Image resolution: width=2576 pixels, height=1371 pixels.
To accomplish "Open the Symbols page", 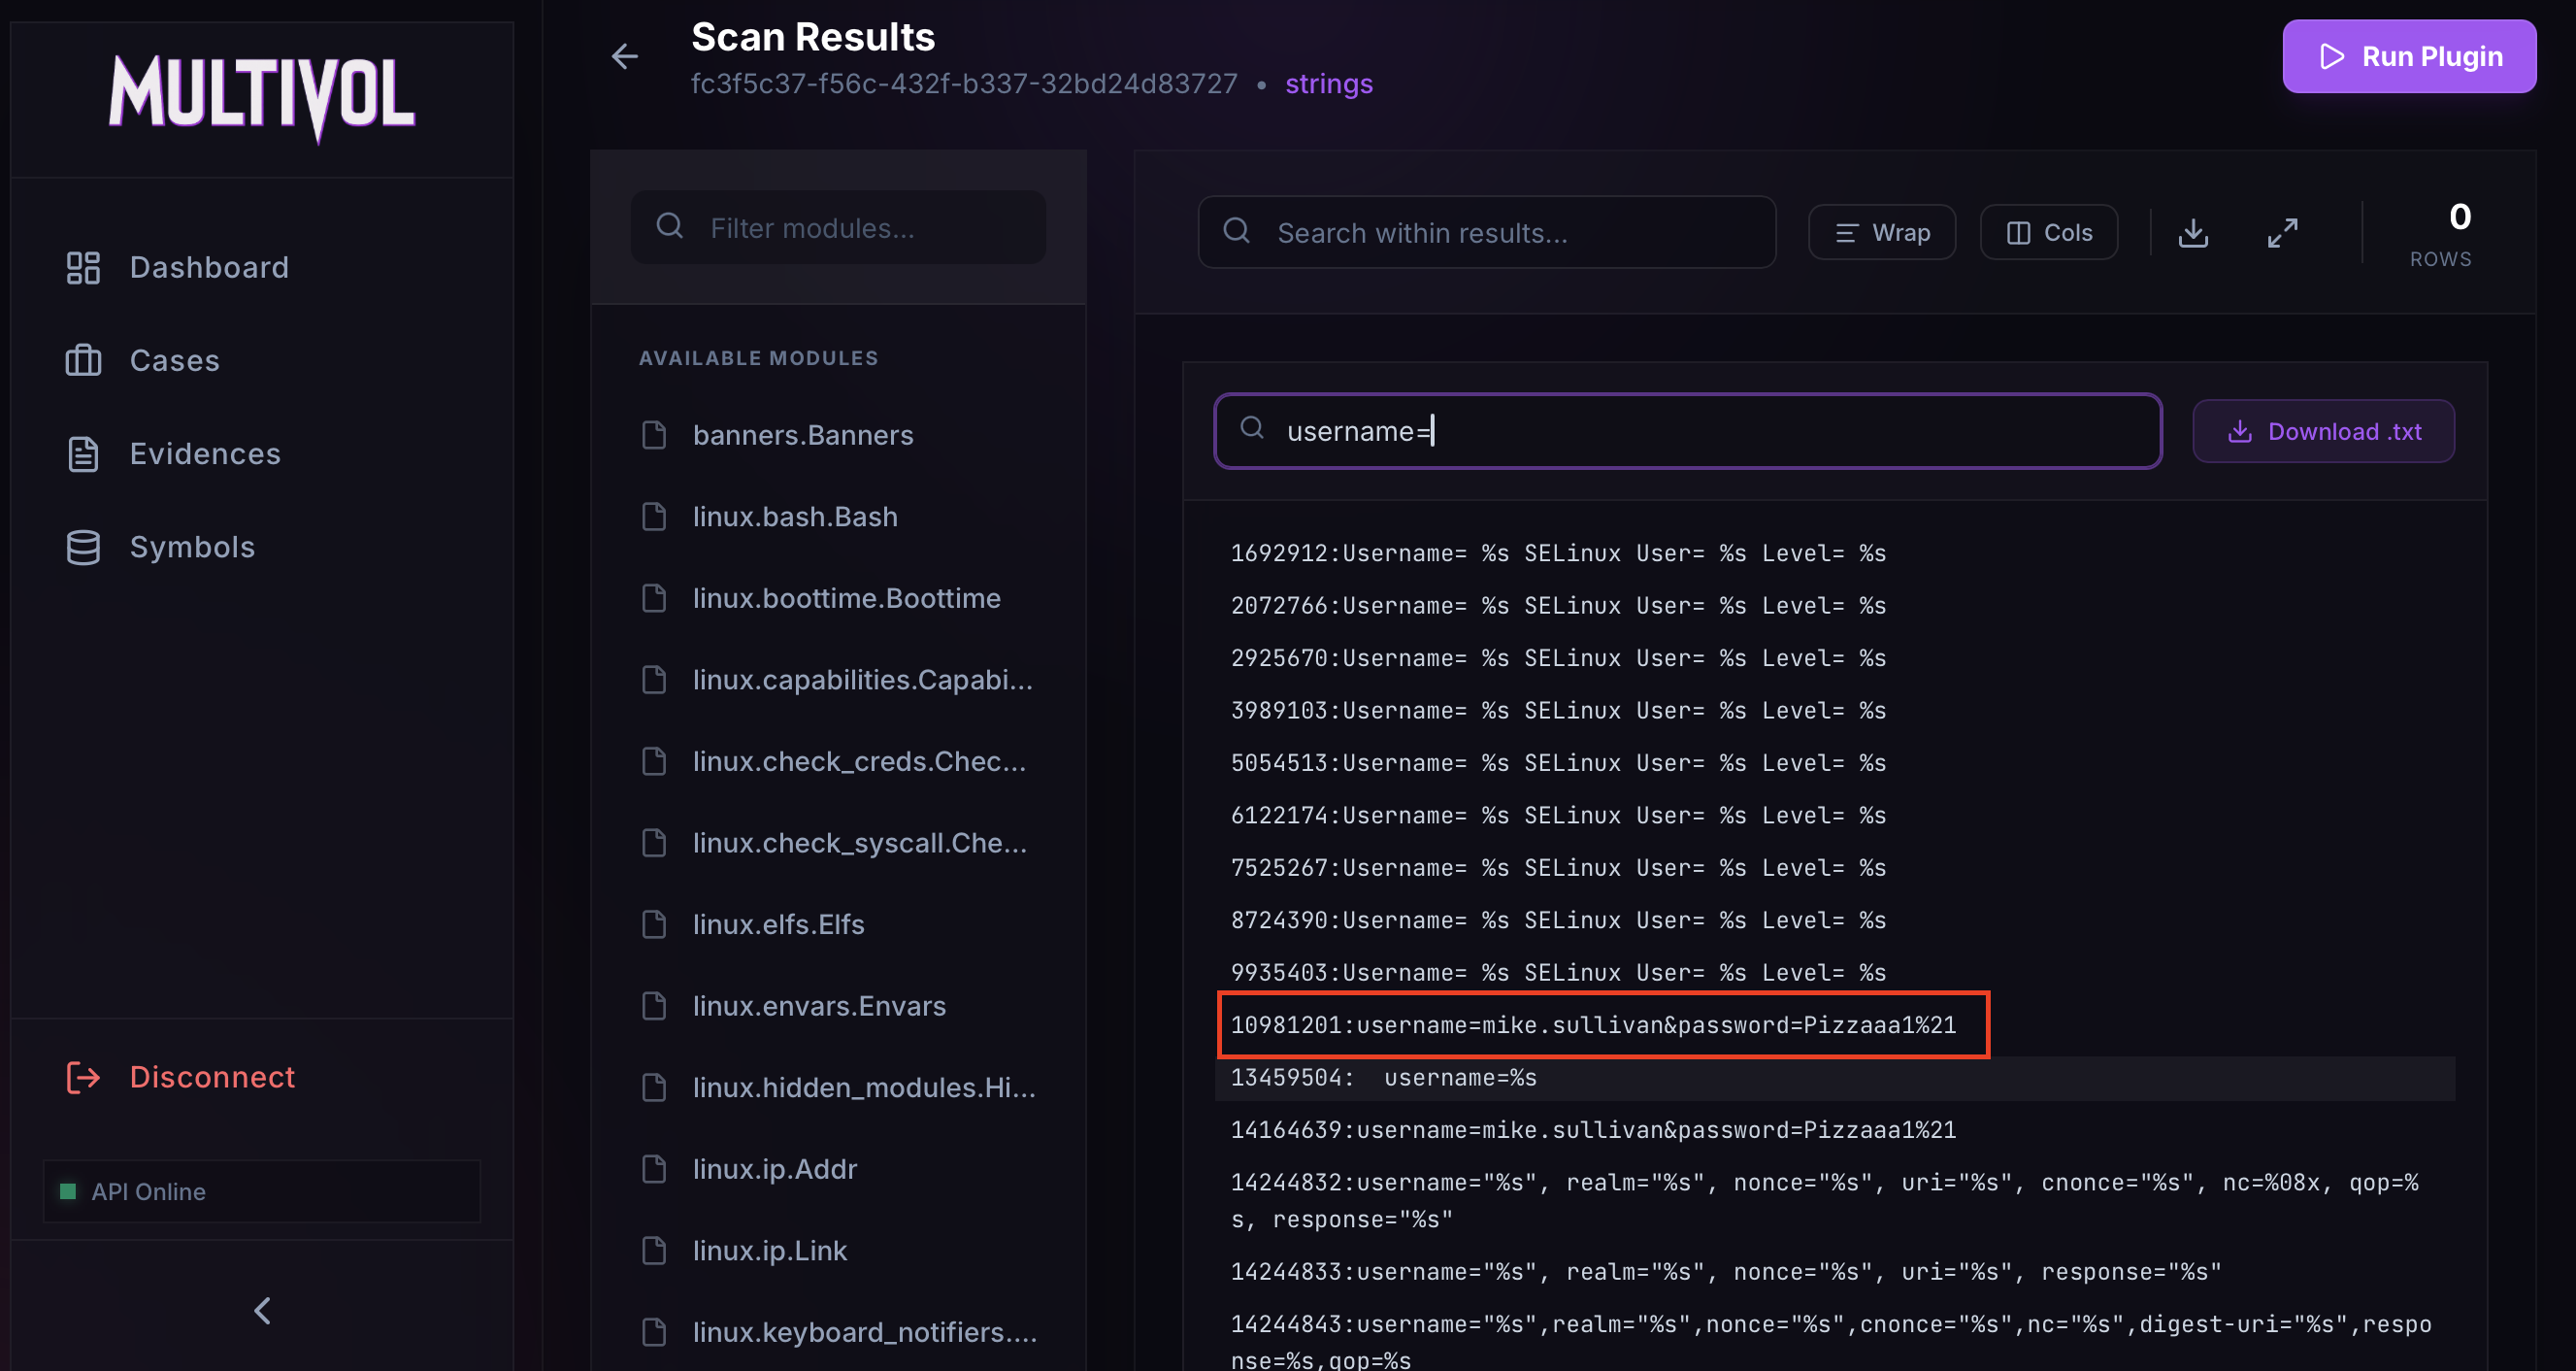I will pos(192,547).
